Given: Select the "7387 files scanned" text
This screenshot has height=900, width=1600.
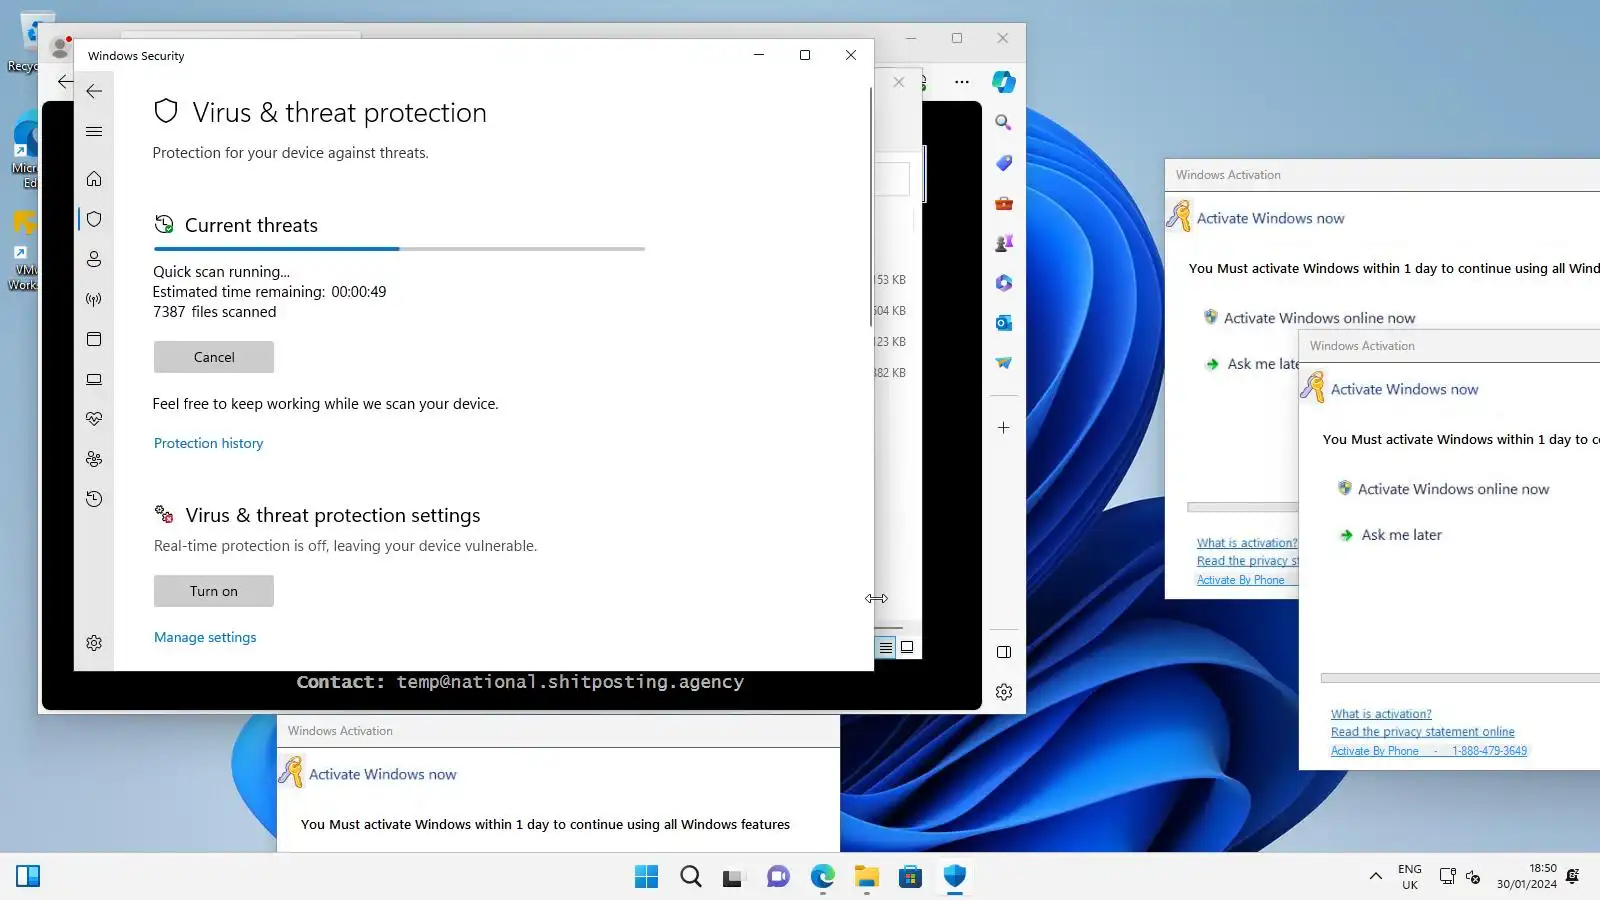Looking at the screenshot, I should [214, 312].
